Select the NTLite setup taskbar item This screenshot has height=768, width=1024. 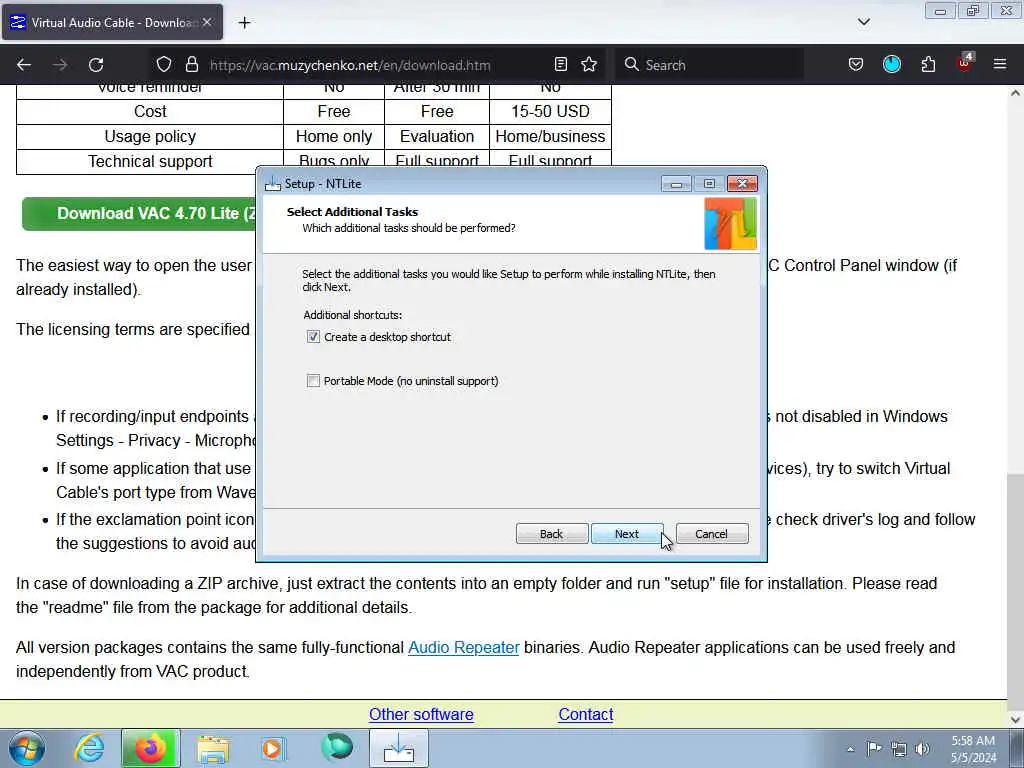pyautogui.click(x=399, y=748)
